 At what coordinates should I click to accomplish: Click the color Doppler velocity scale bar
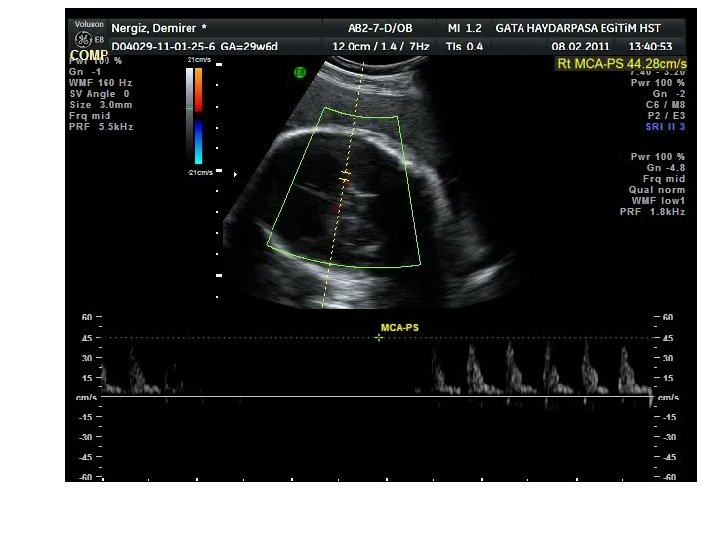198,116
